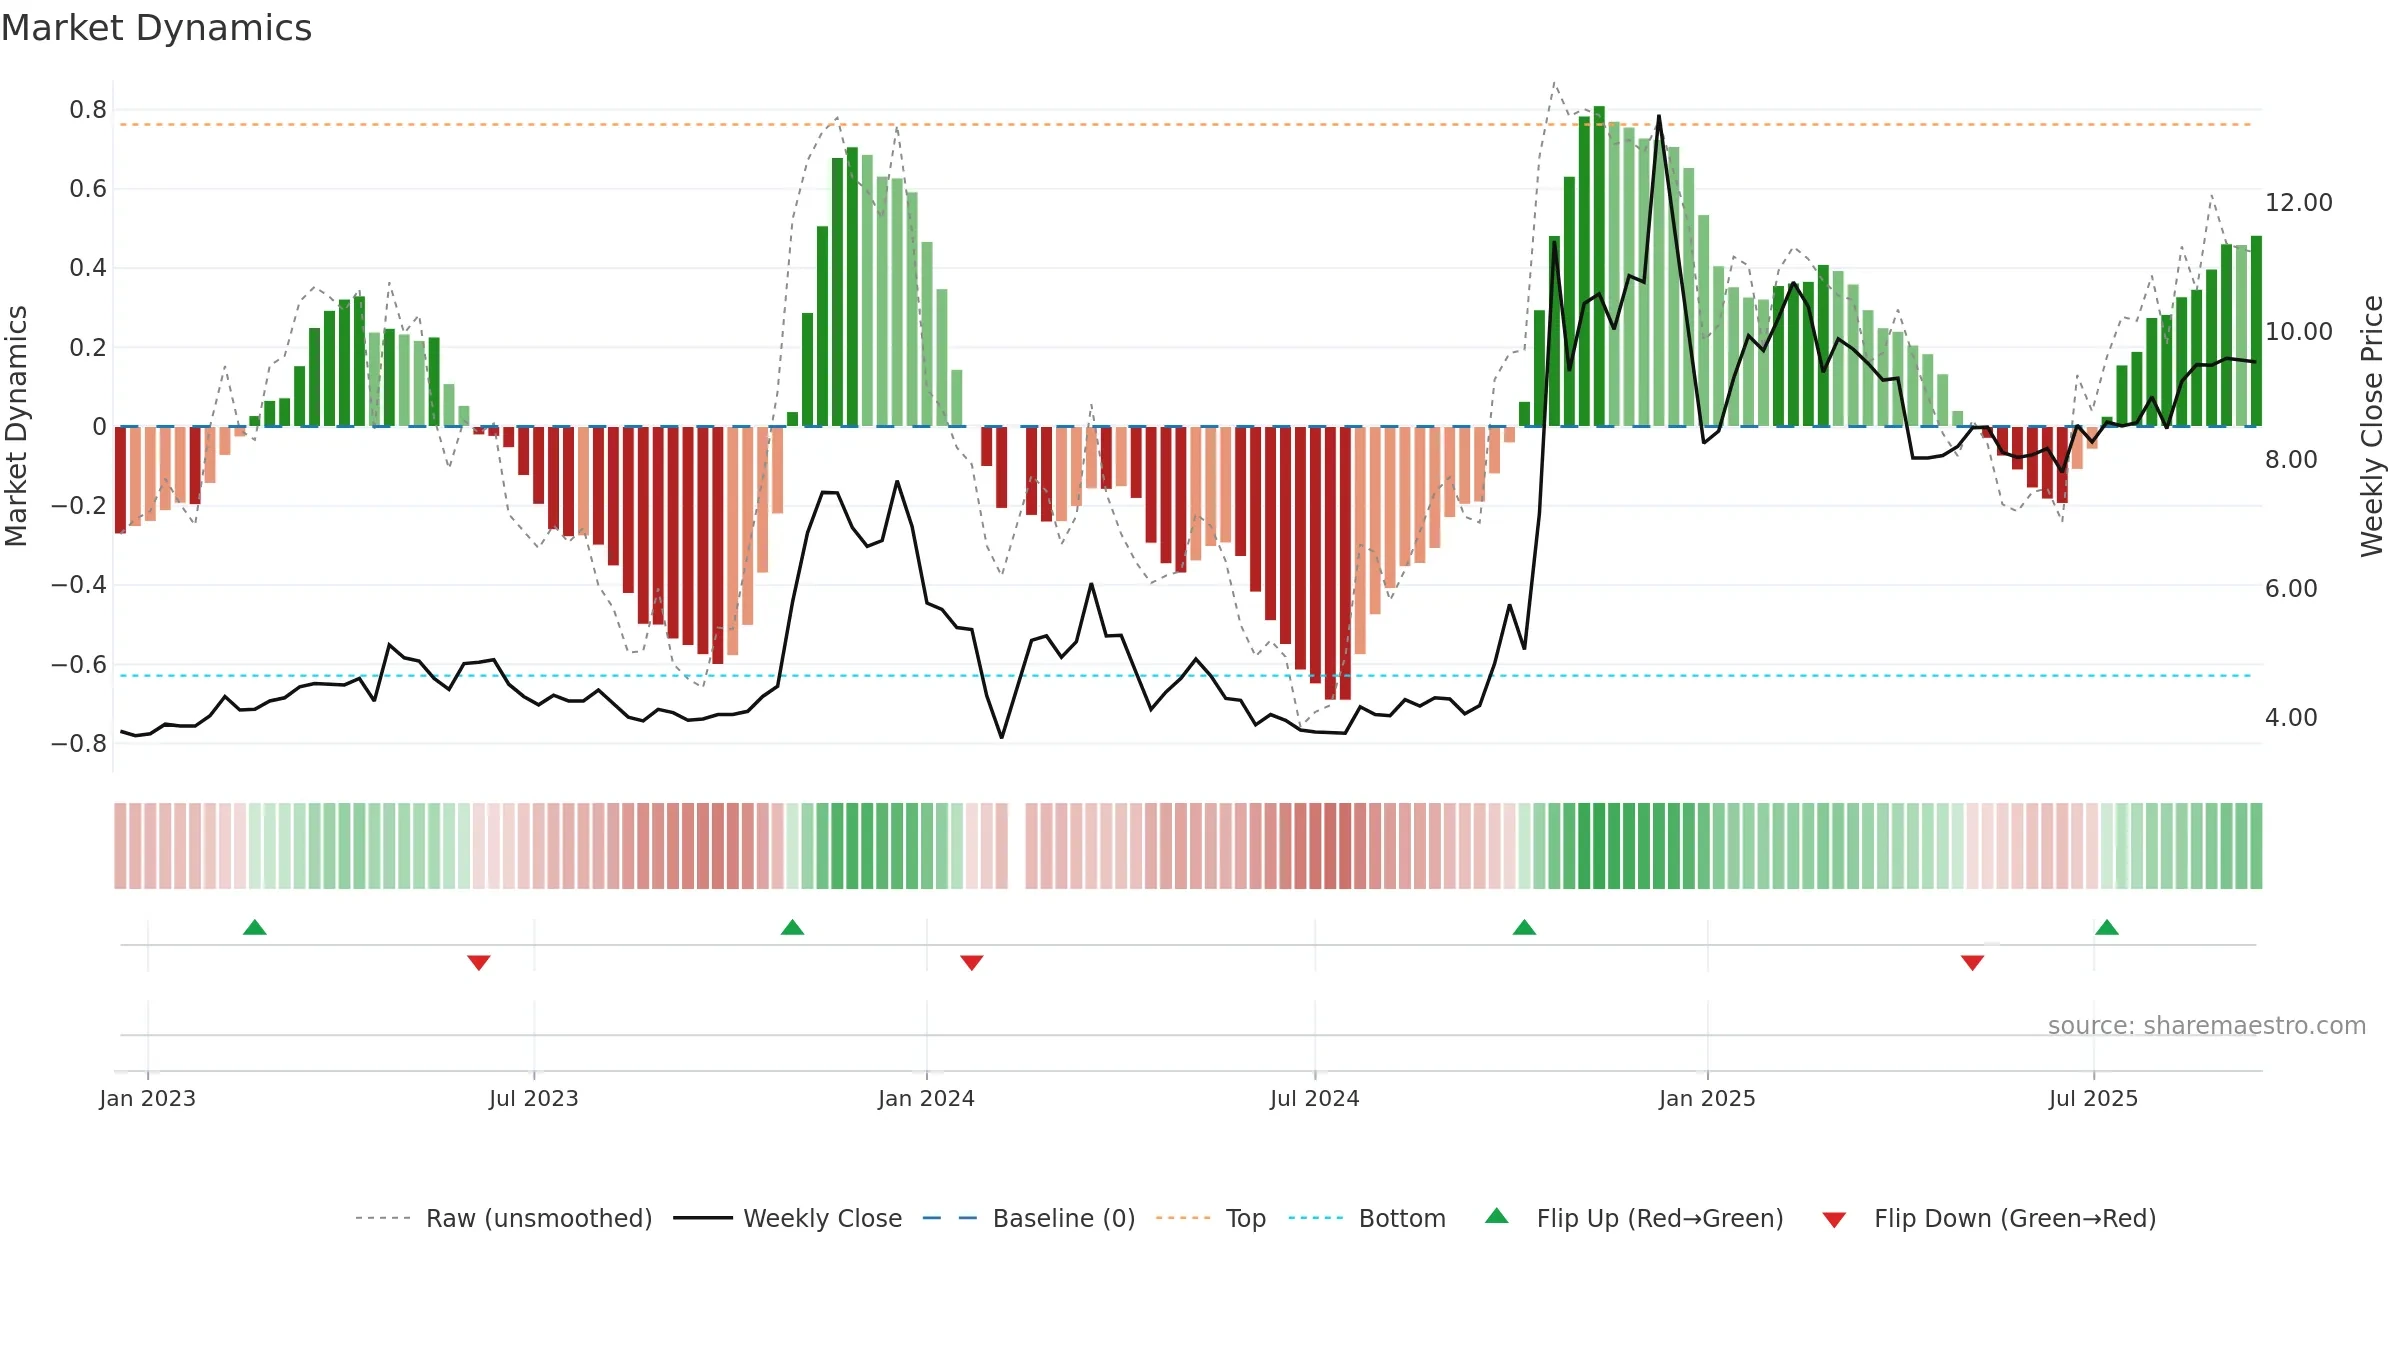Click the 0.8 tick on left axis
The image size is (2400, 1350).
pyautogui.click(x=88, y=110)
